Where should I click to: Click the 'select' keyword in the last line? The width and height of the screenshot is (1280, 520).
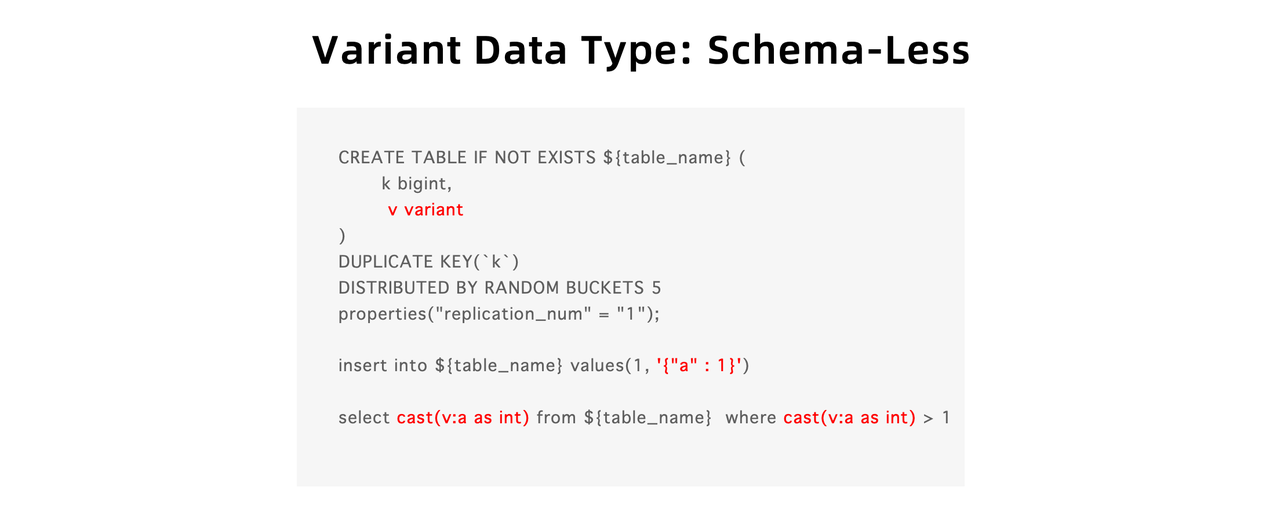(x=364, y=418)
